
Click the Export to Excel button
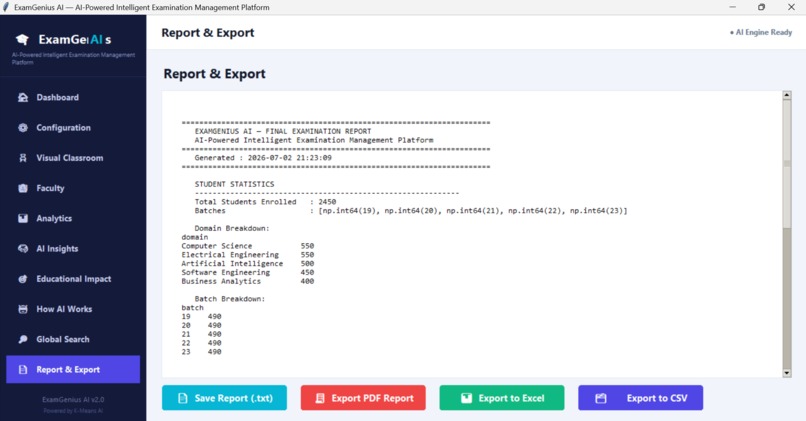[x=502, y=398]
